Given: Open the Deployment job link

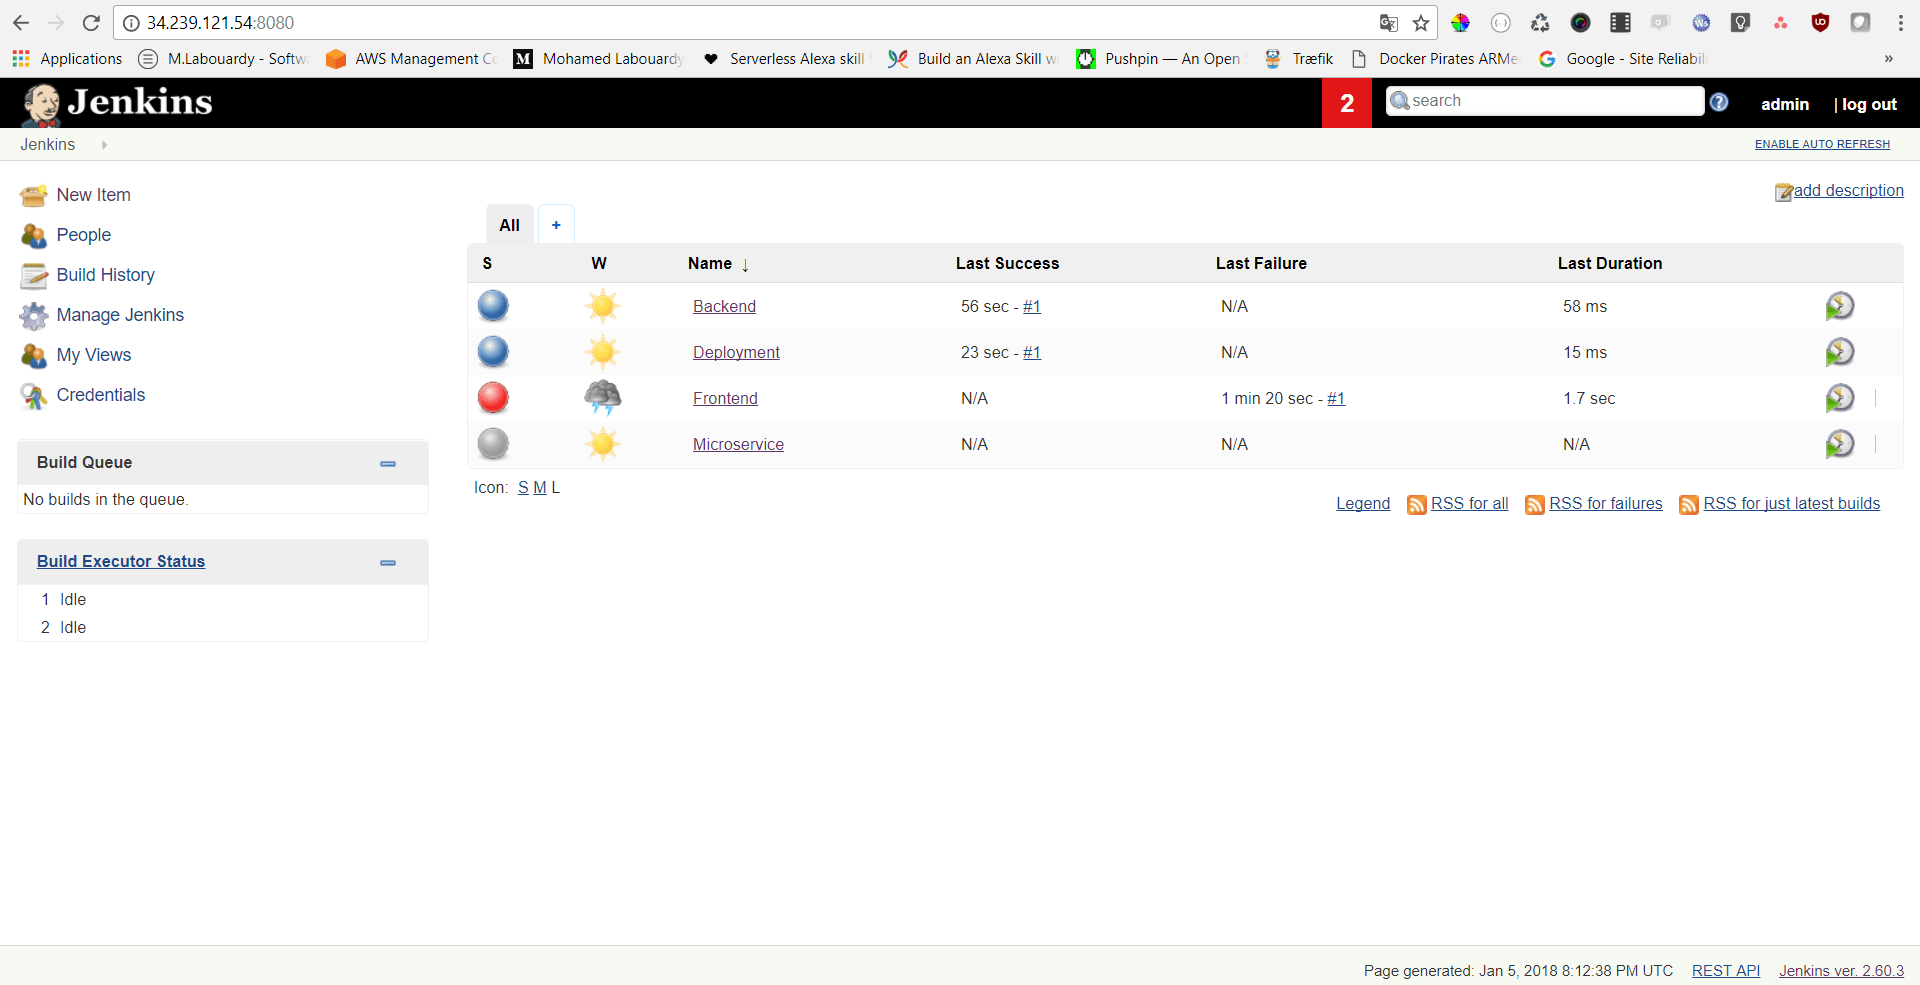Looking at the screenshot, I should tap(736, 353).
